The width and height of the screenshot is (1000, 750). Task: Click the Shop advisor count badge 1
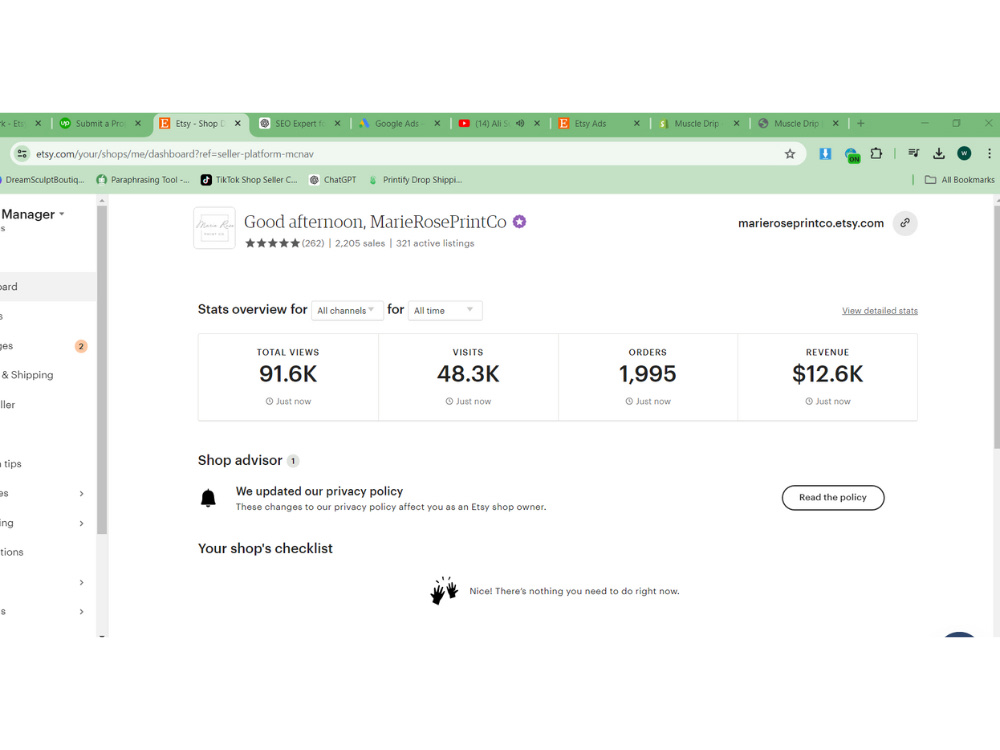(x=293, y=460)
